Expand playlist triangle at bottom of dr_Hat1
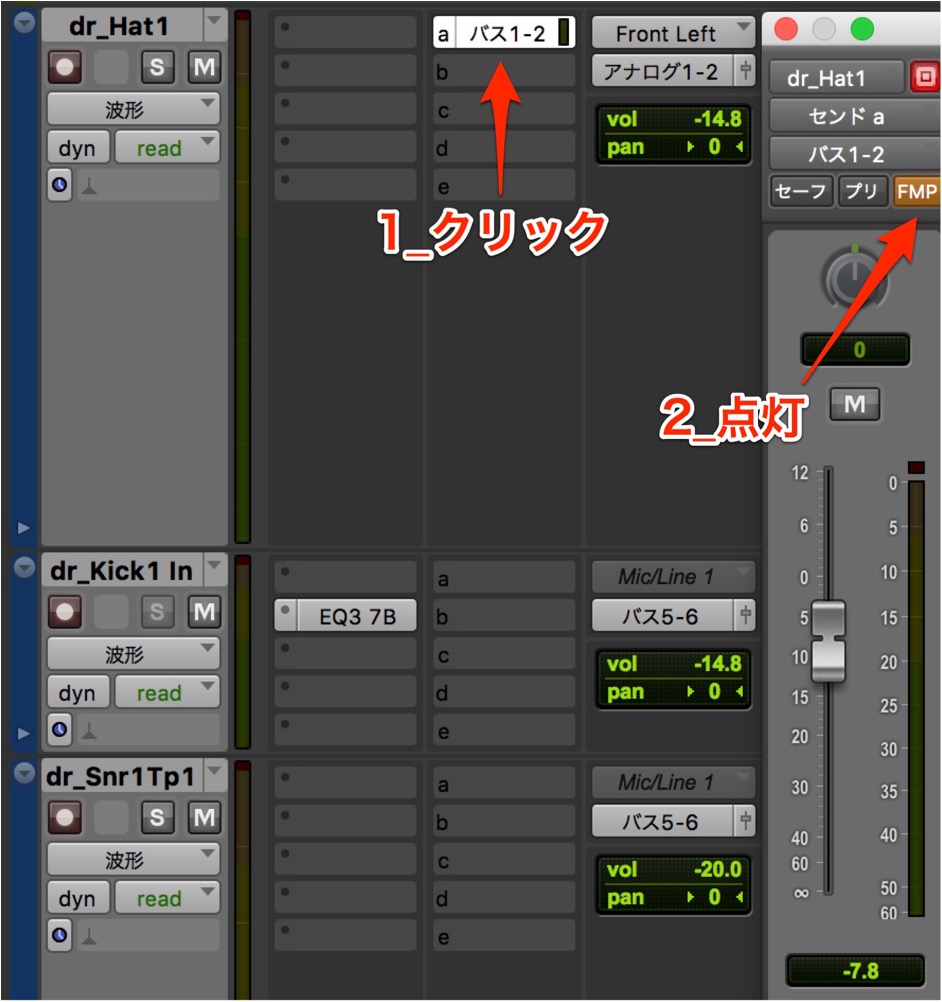This screenshot has width=942, height=1002. tap(23, 528)
